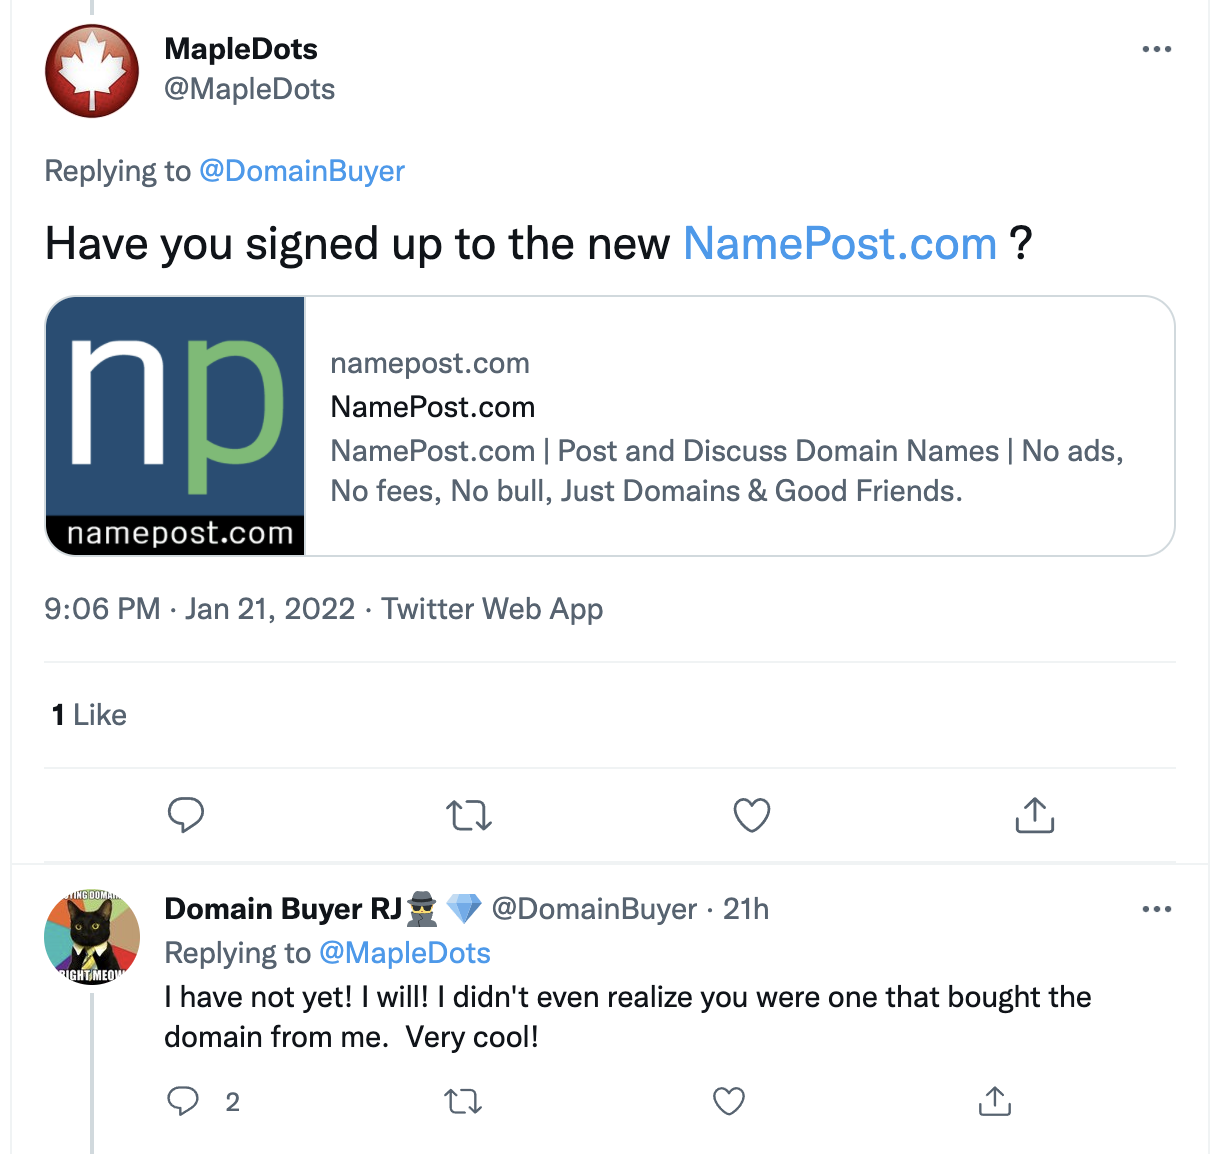Open MapleDots maple leaf profile picture
The height and width of the screenshot is (1154, 1216).
tap(92, 71)
